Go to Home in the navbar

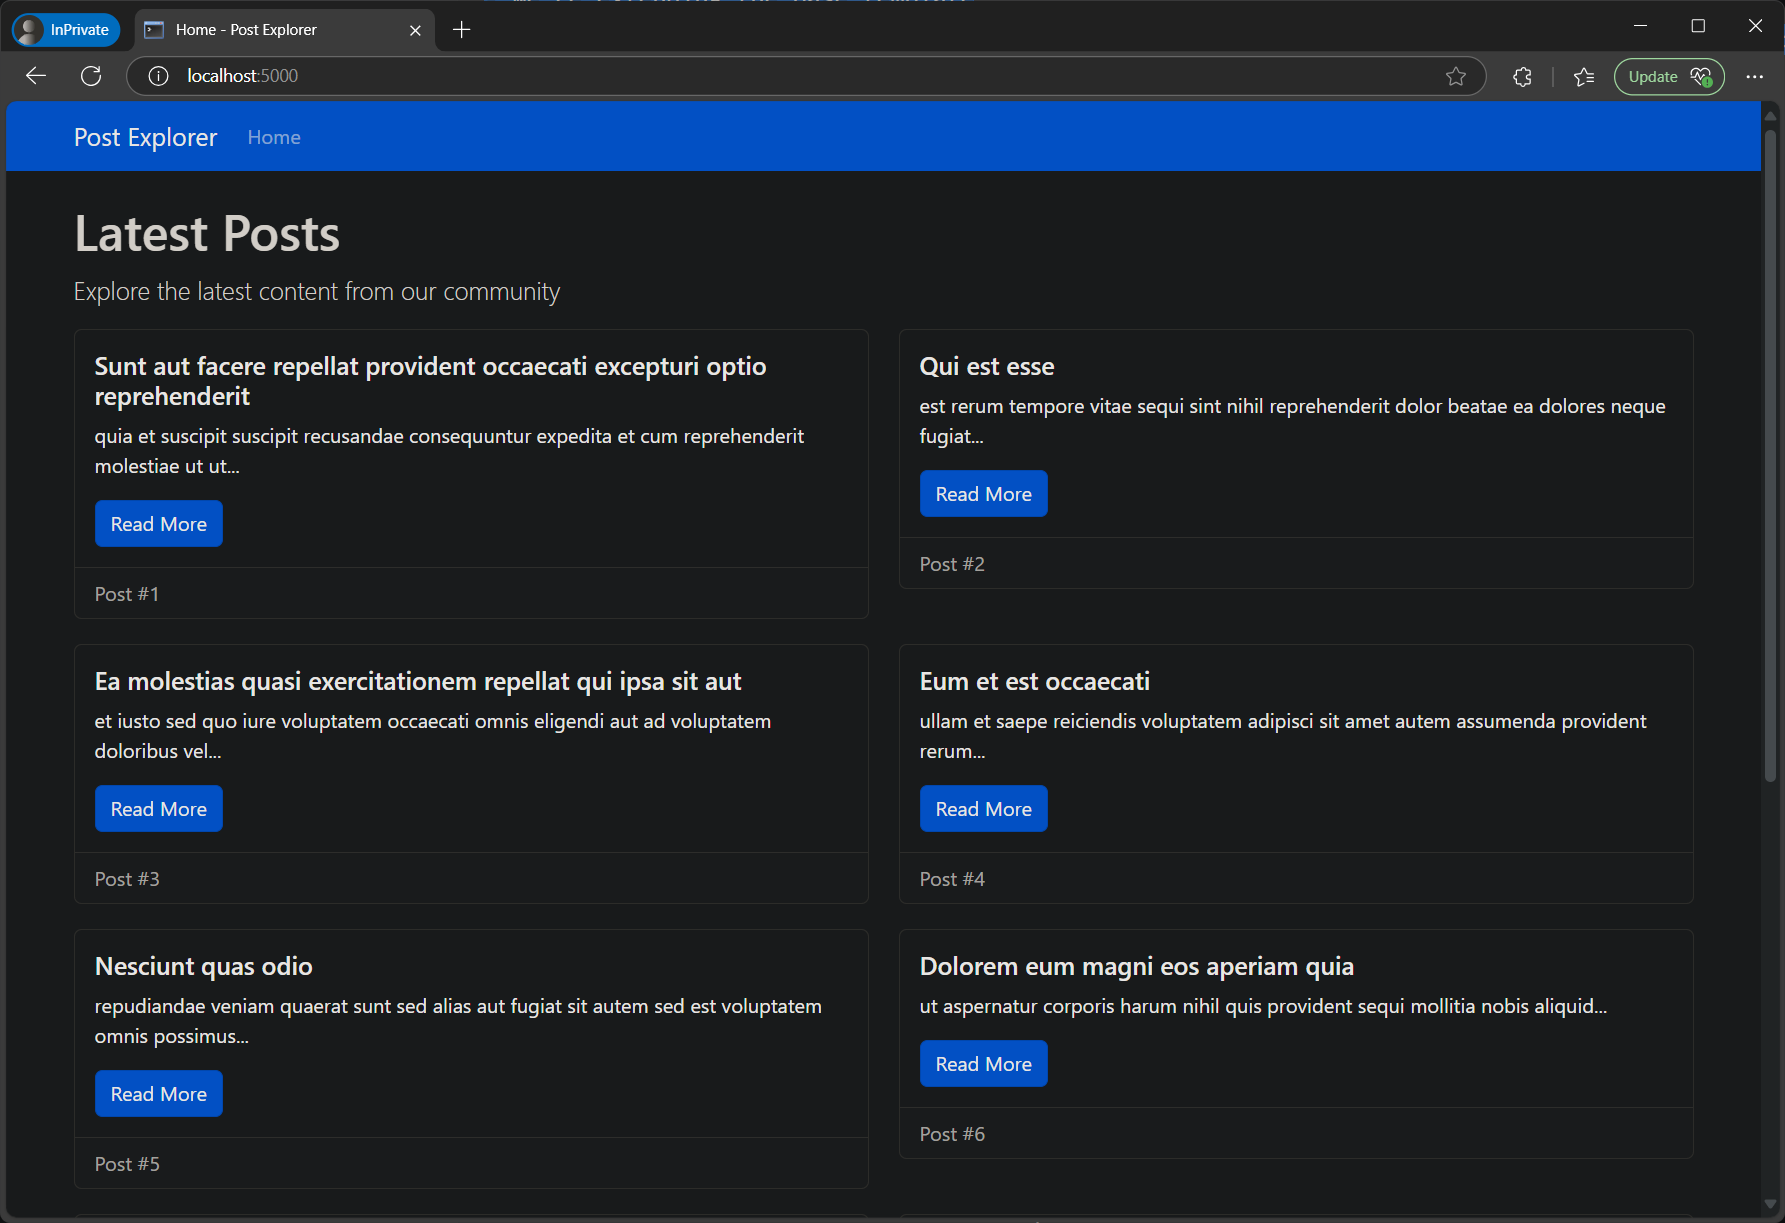274,137
